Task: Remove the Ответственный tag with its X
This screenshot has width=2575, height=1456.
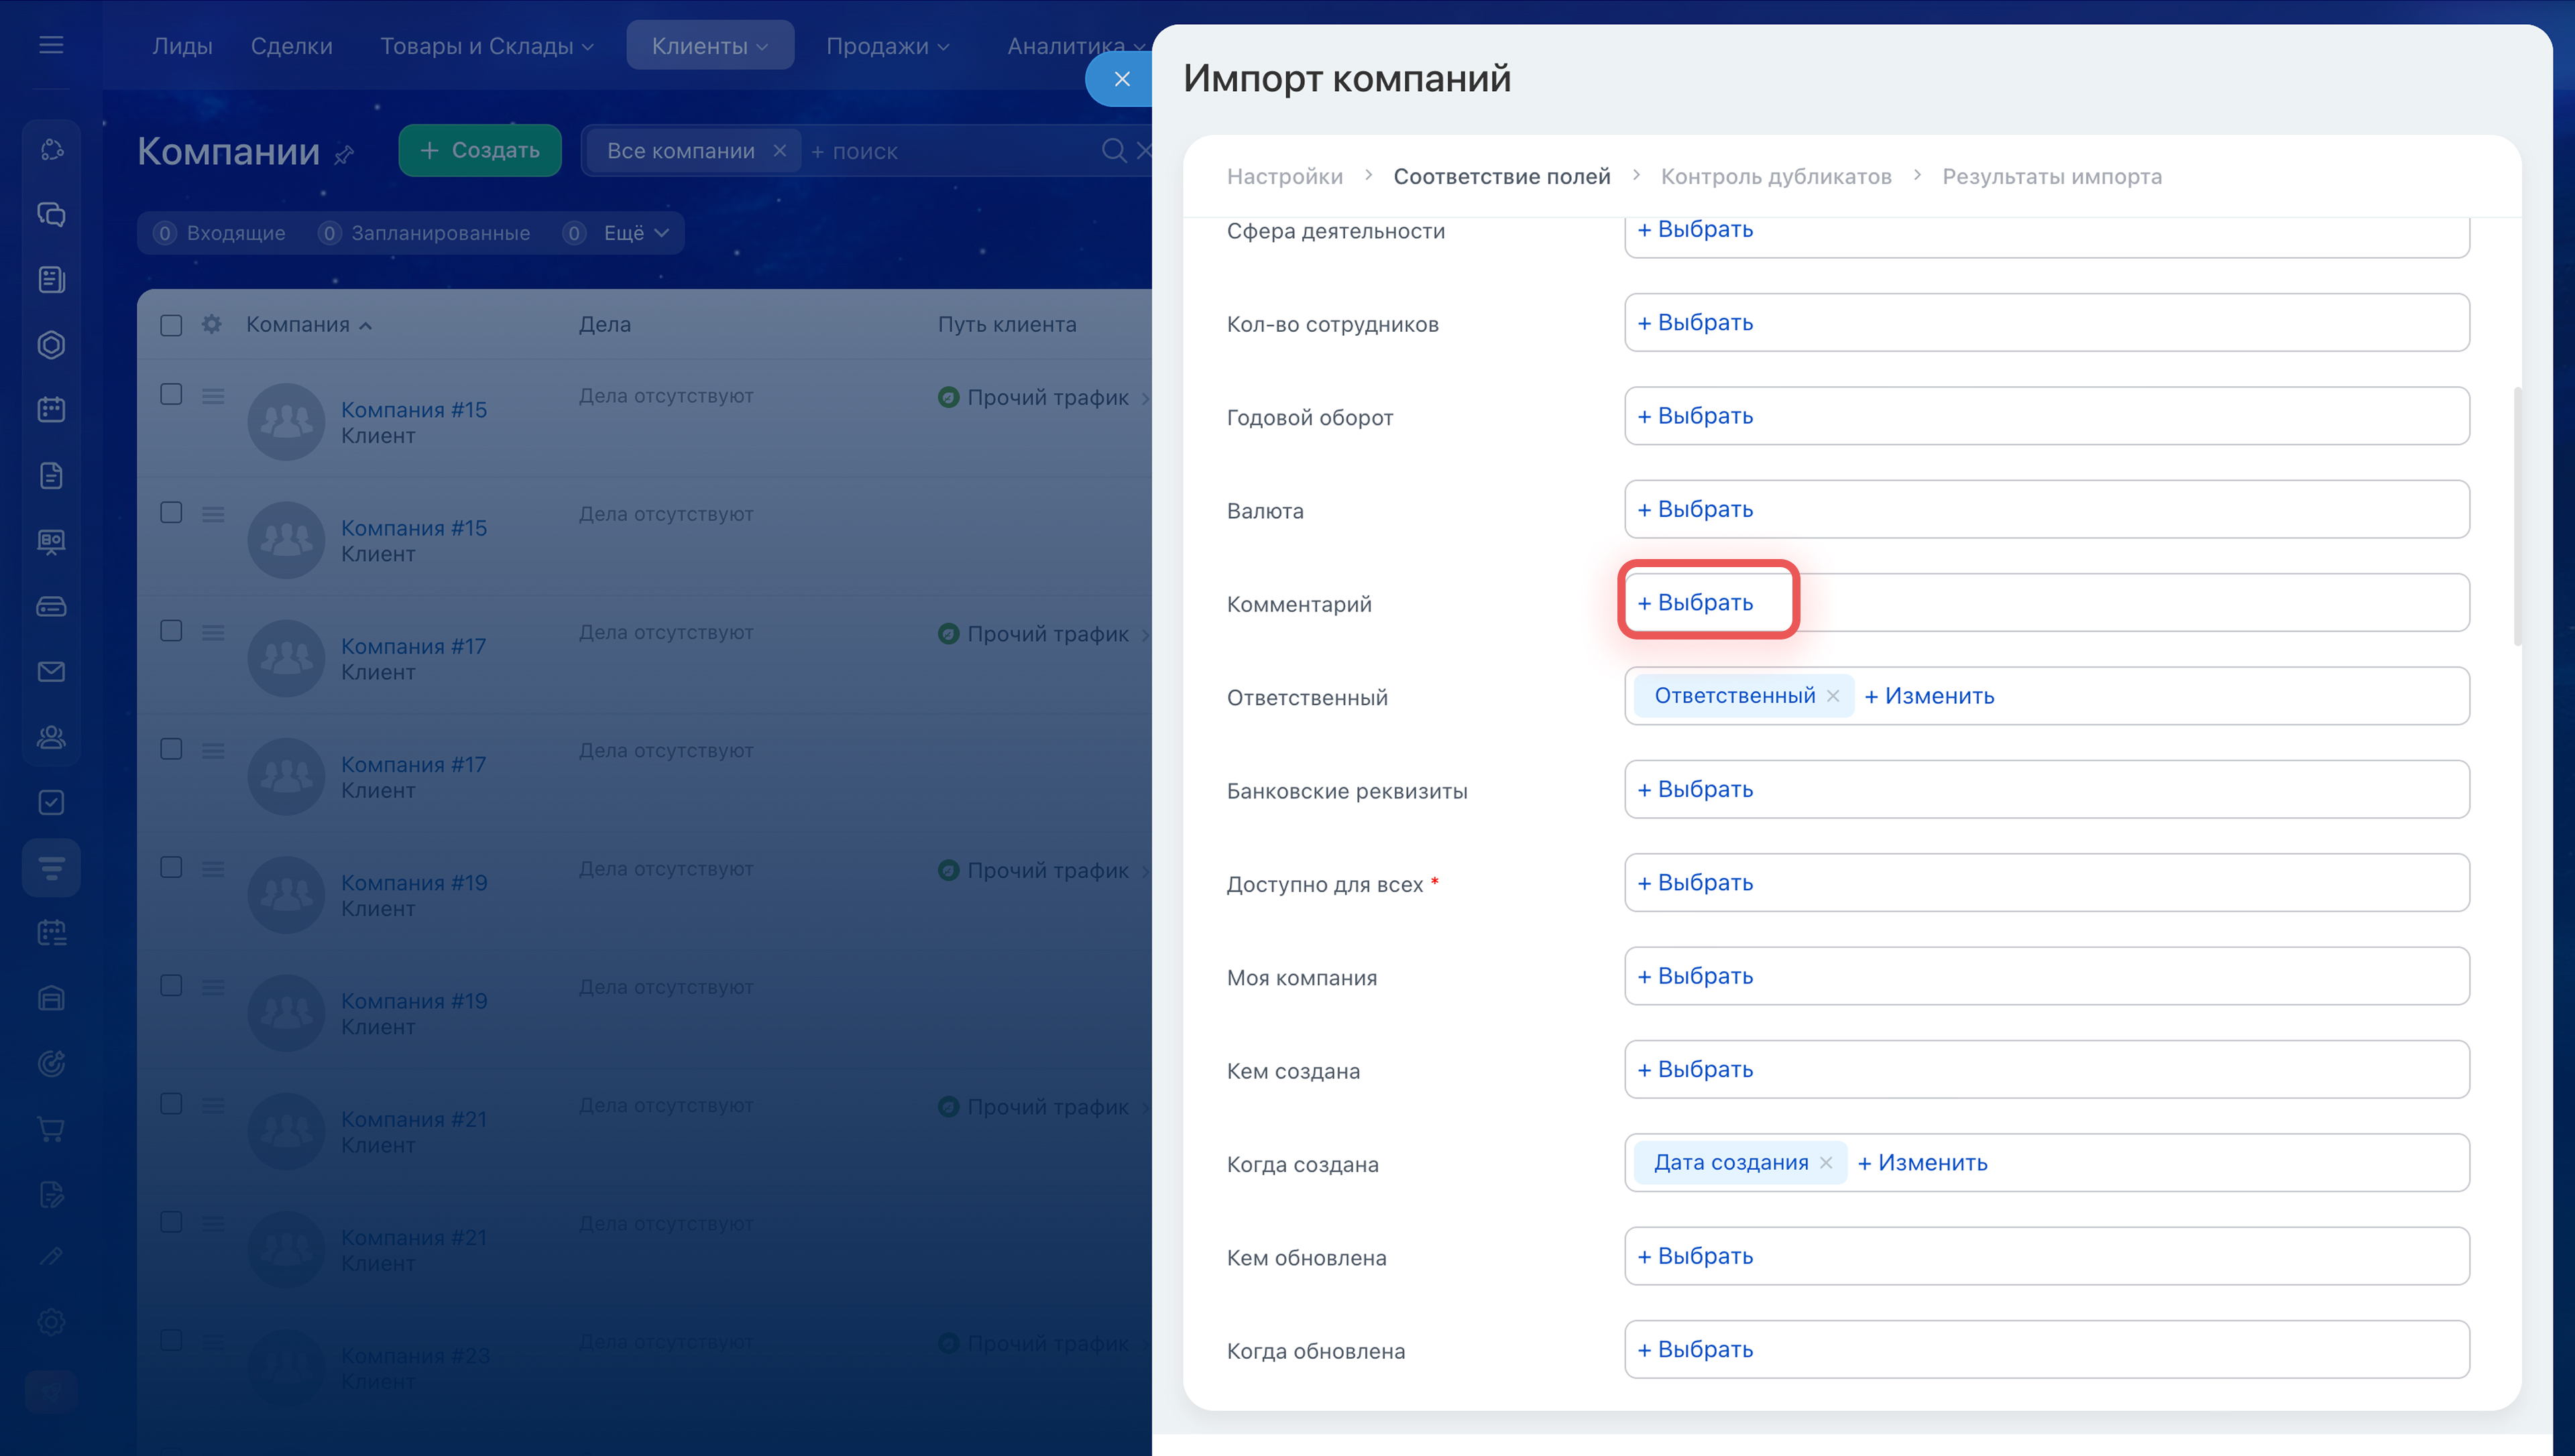Action: point(1832,696)
